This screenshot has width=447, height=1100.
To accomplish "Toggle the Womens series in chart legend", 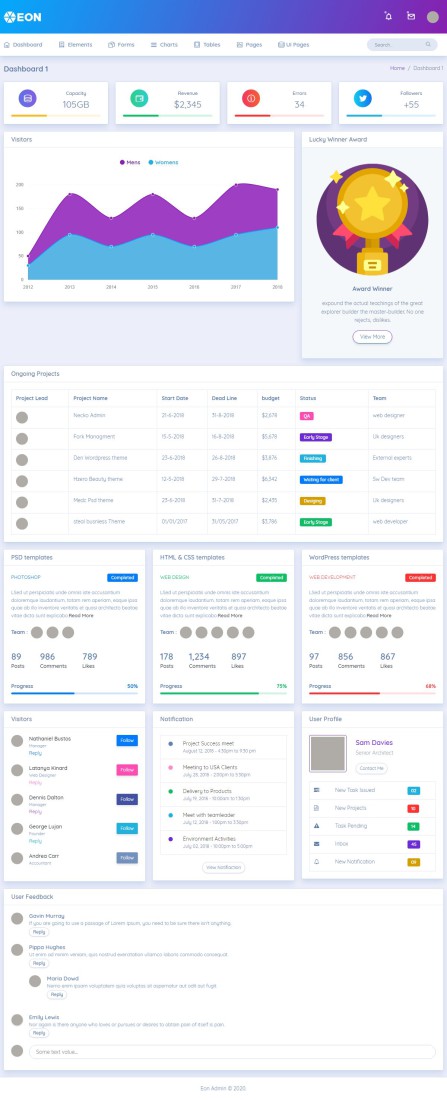I will pos(164,162).
